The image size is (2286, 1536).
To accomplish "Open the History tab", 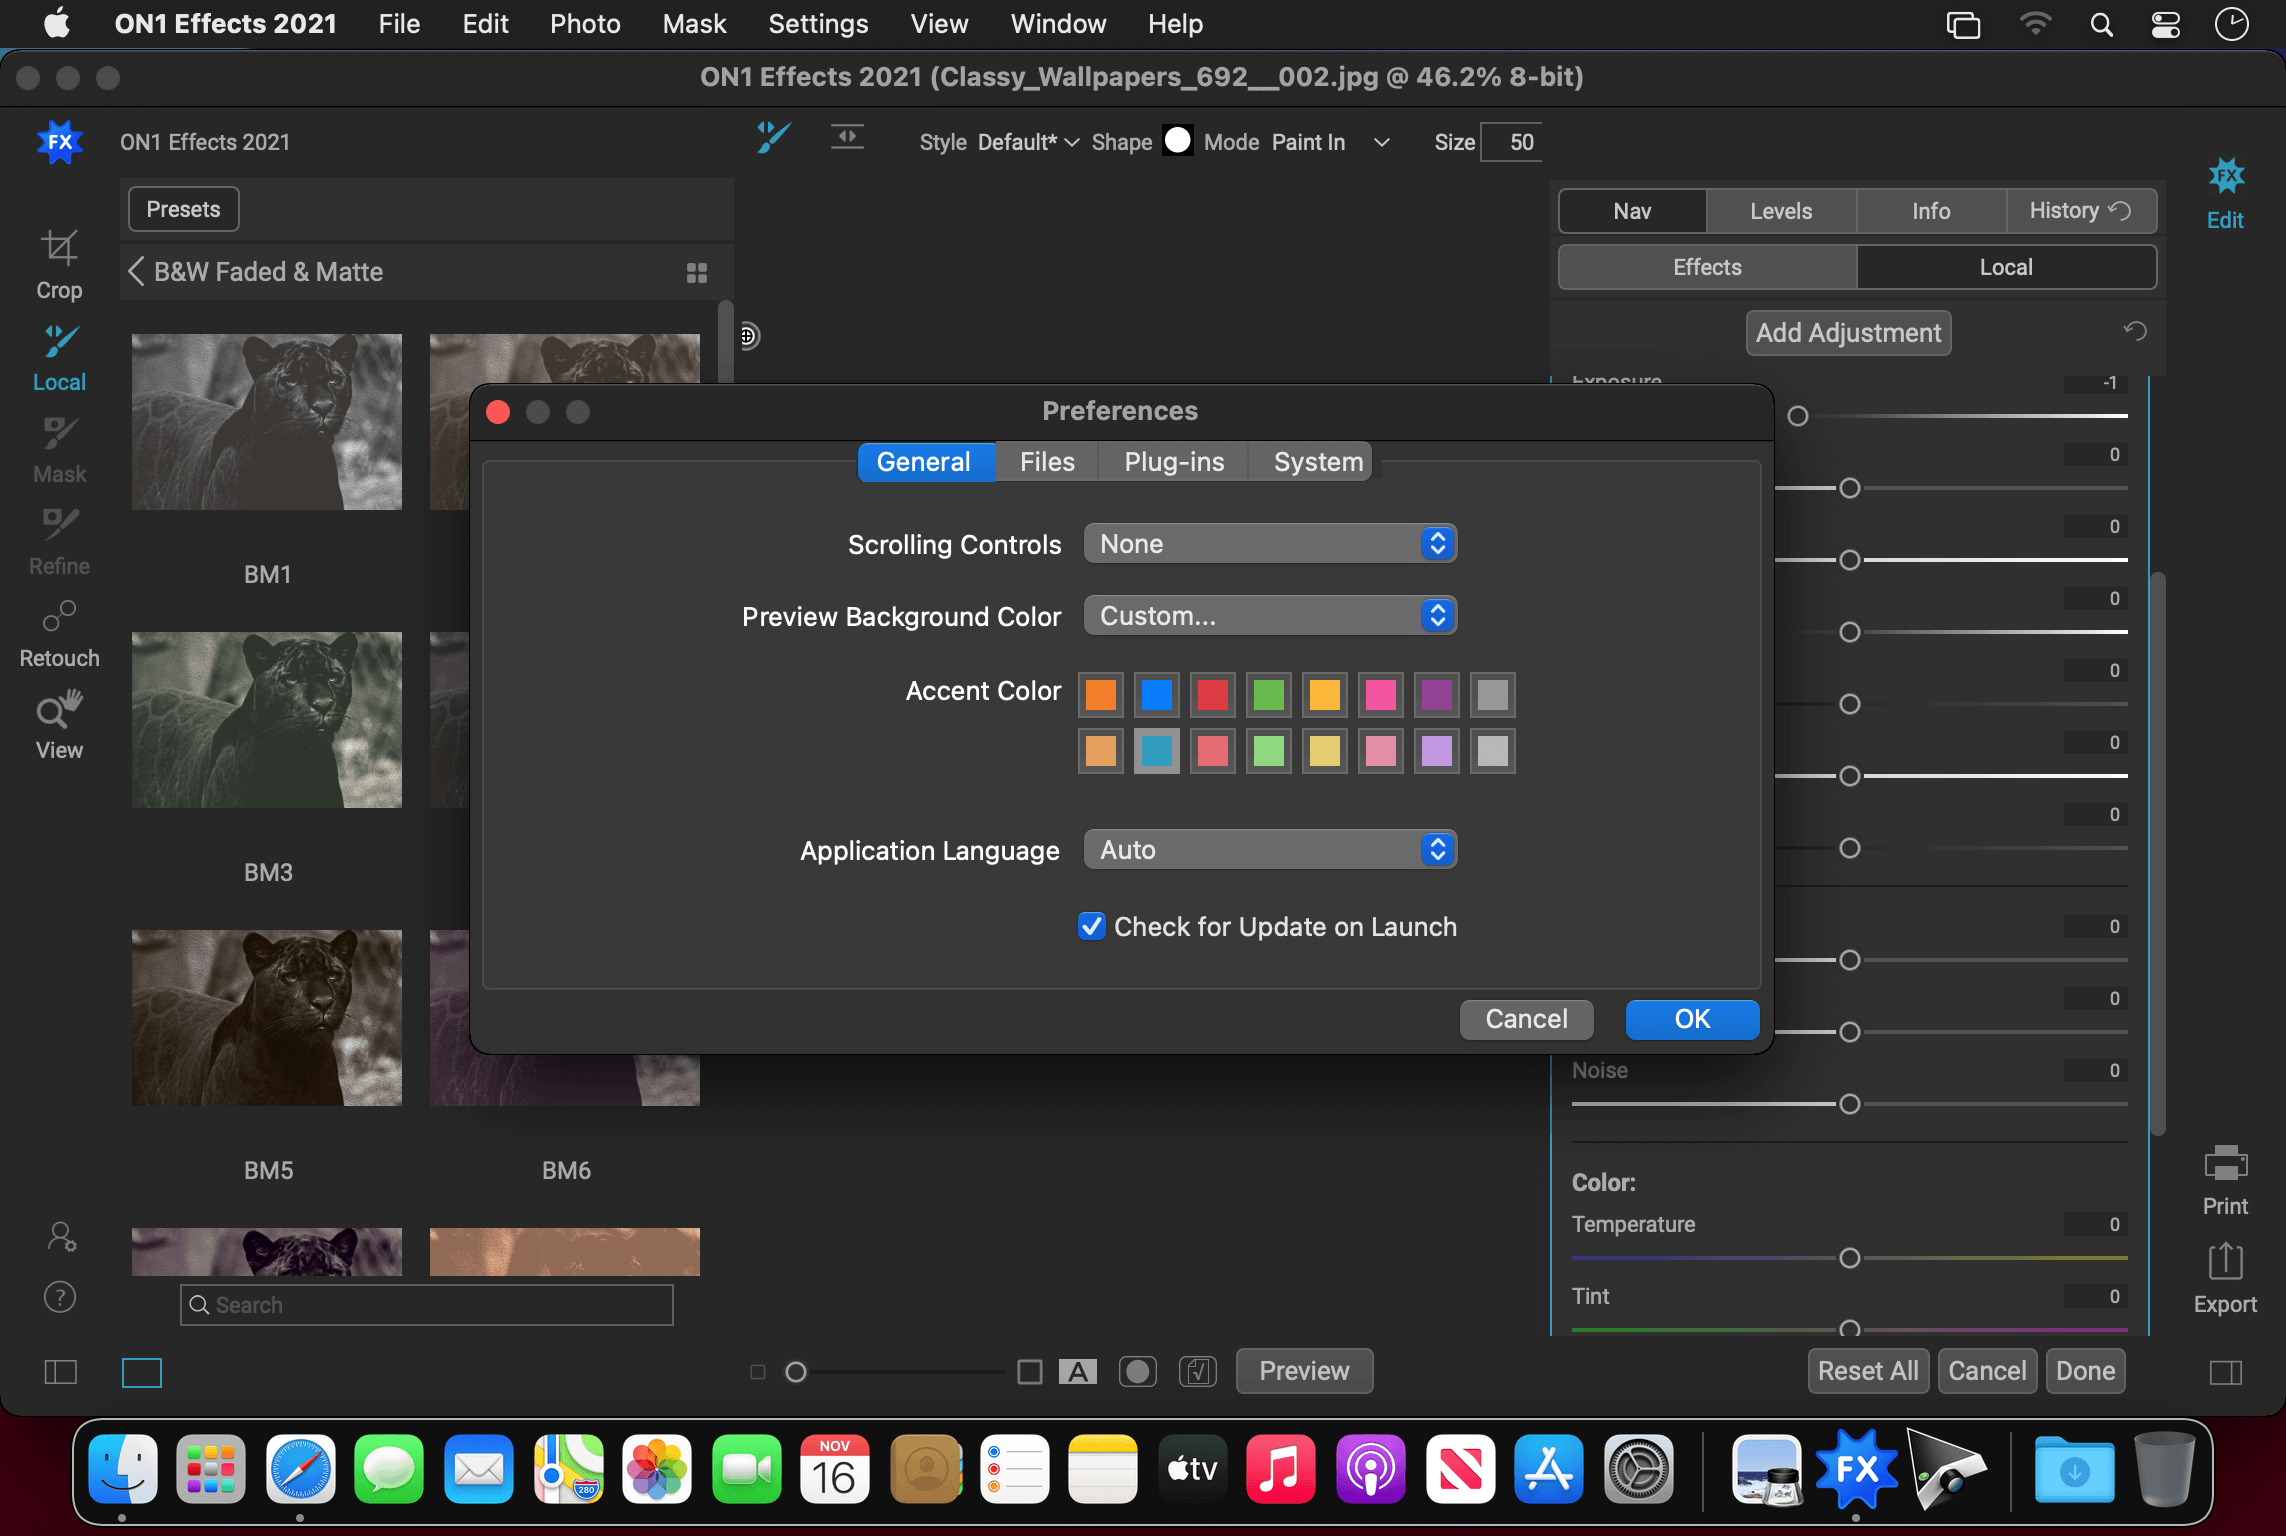I will (2080, 211).
